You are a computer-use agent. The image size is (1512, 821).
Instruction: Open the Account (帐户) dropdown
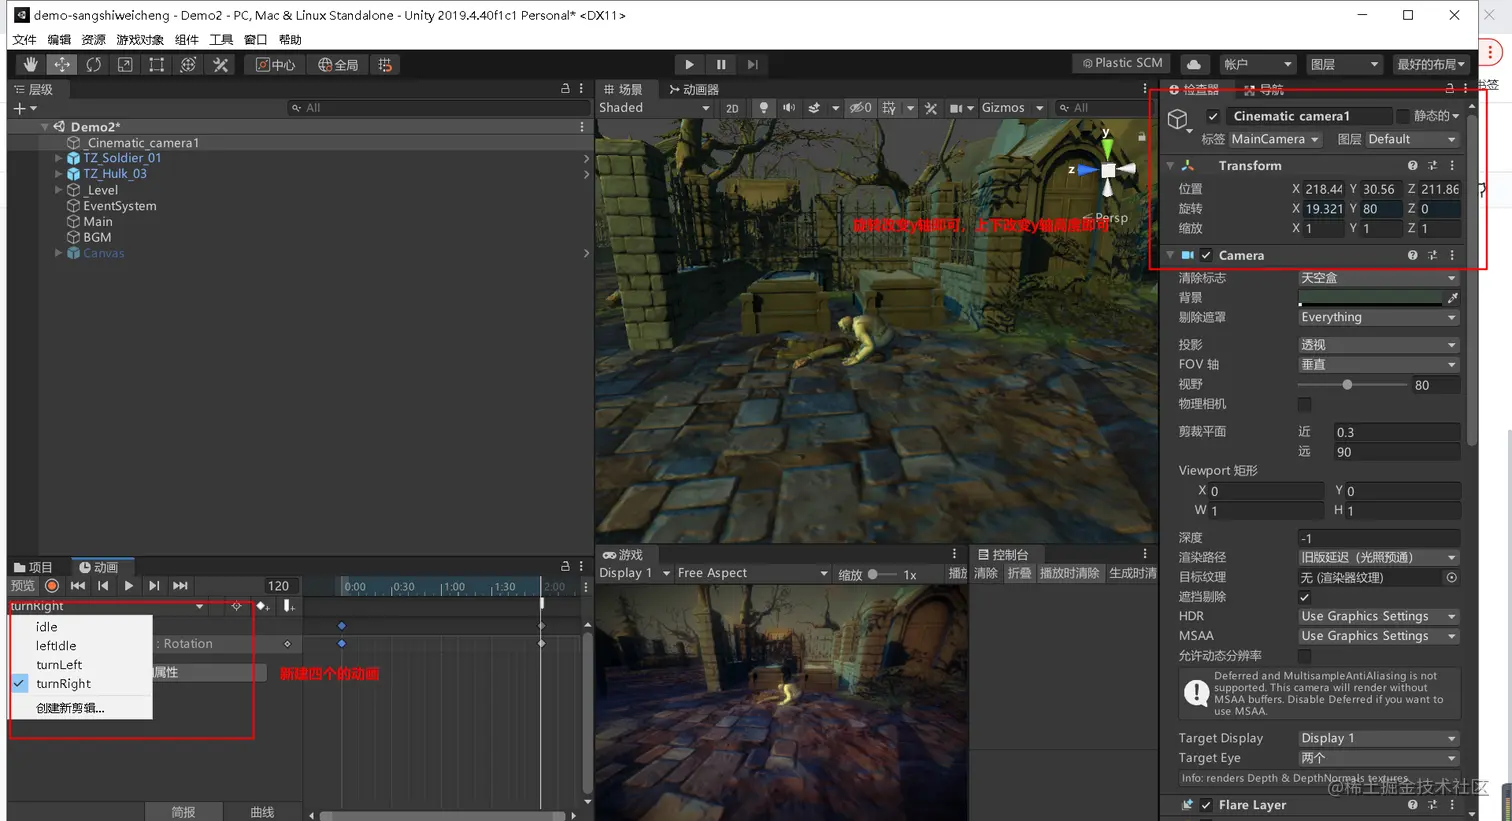1258,64
